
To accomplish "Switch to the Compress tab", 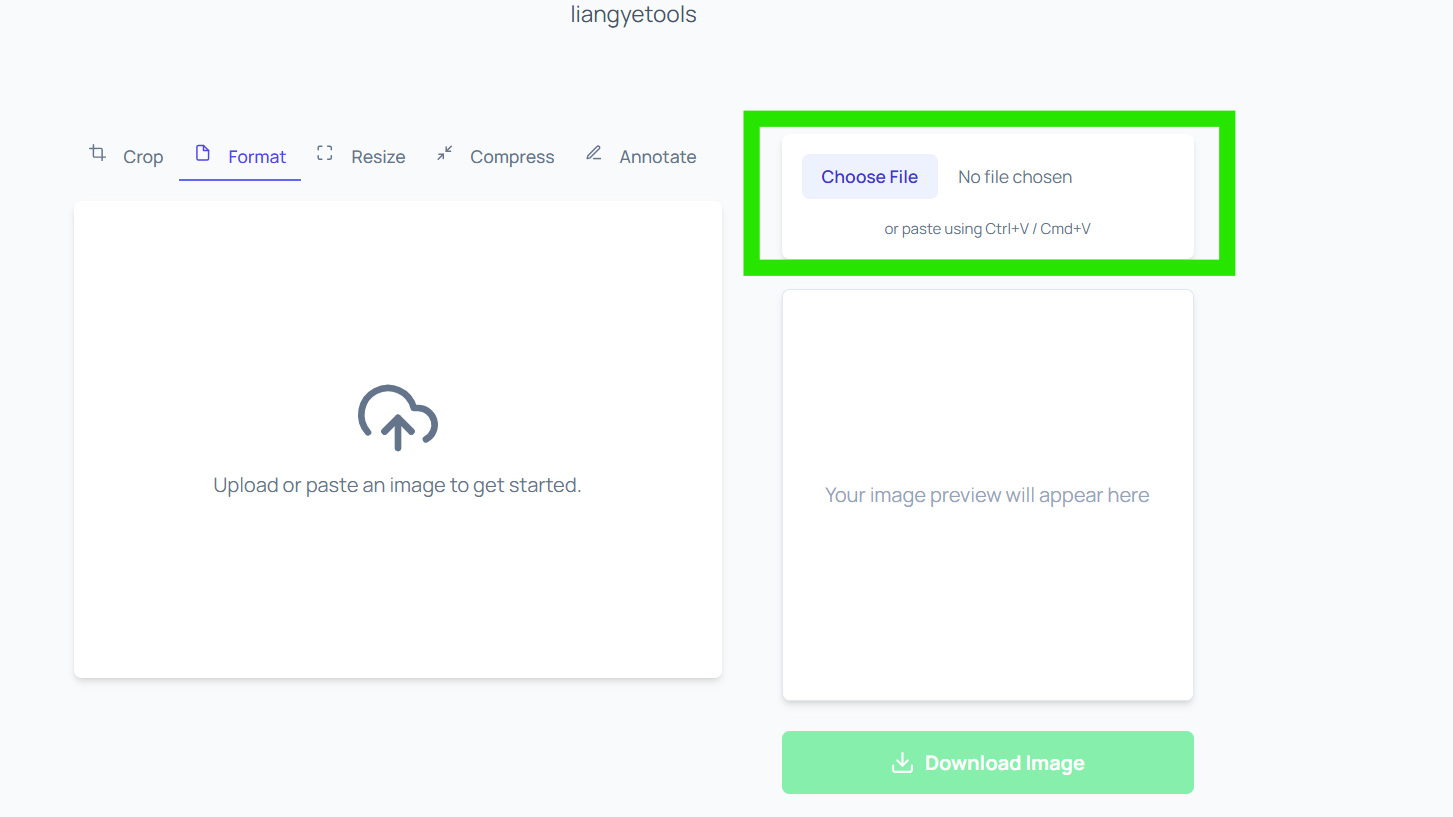I will coord(511,157).
